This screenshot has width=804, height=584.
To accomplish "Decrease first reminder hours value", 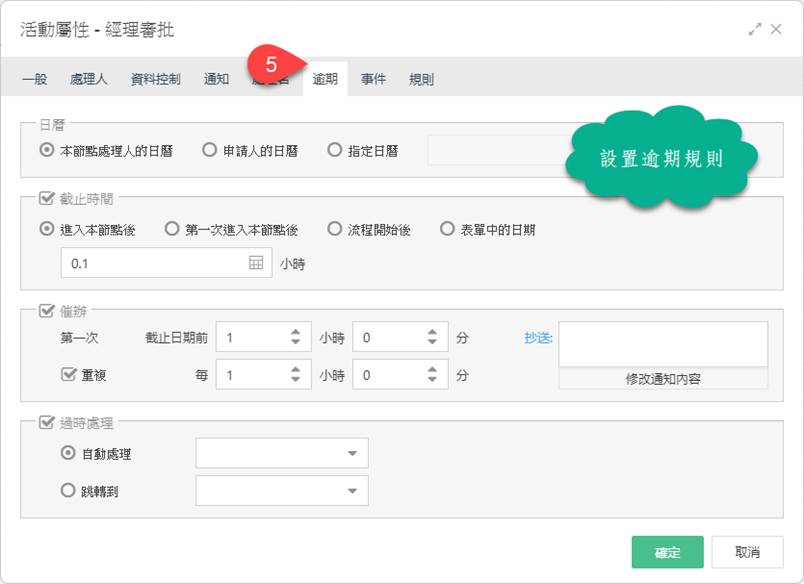I will (x=295, y=342).
